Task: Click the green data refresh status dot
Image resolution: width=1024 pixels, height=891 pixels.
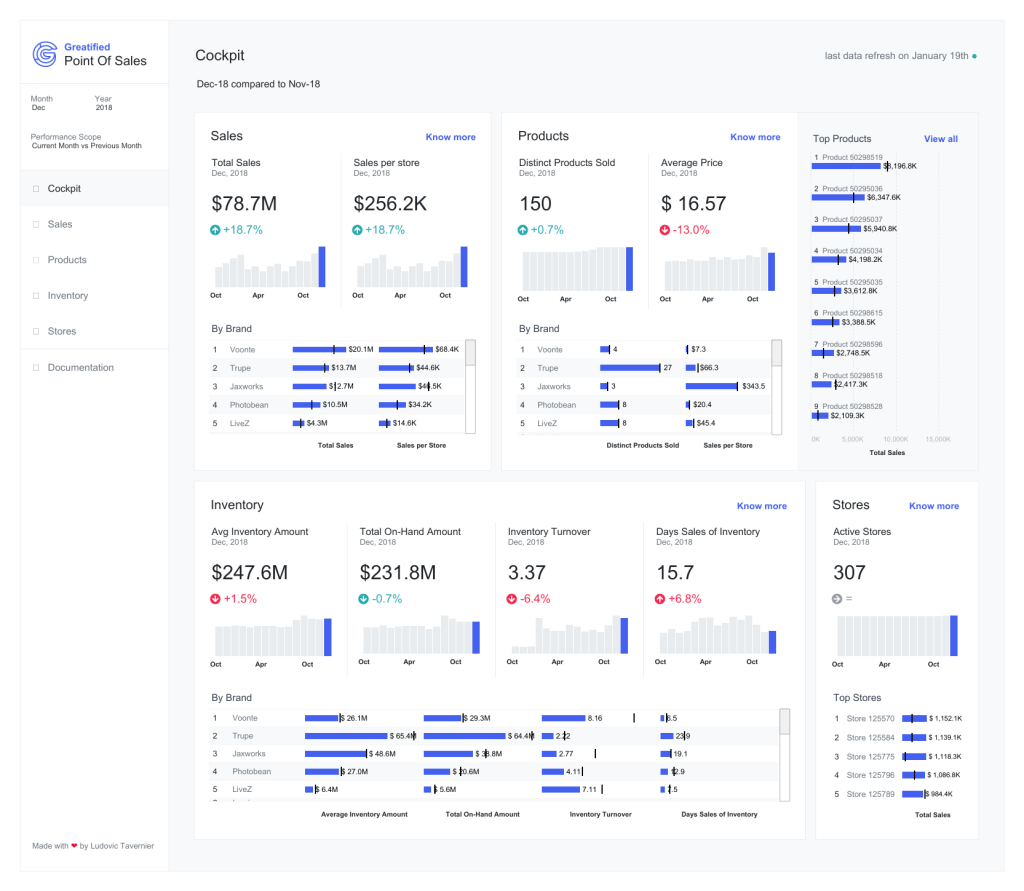Action: point(975,57)
